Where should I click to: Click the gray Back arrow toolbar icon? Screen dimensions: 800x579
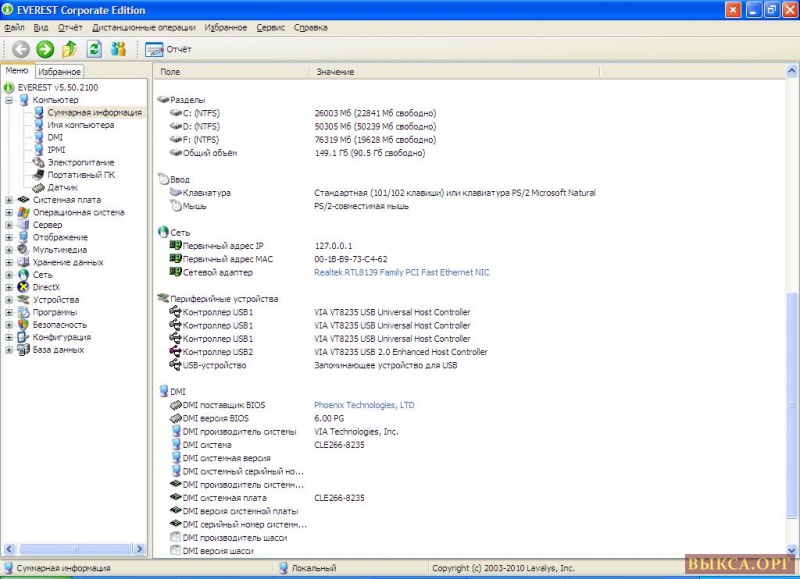[20, 49]
